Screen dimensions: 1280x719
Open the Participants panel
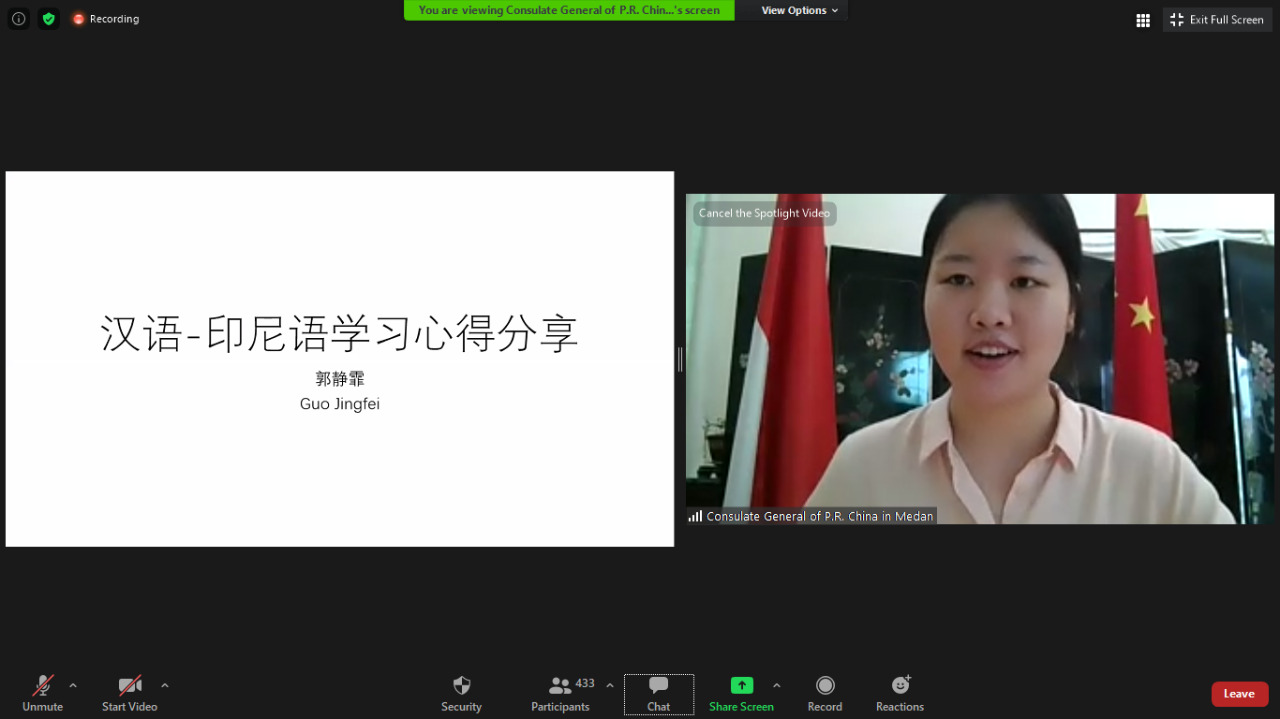pos(561,693)
